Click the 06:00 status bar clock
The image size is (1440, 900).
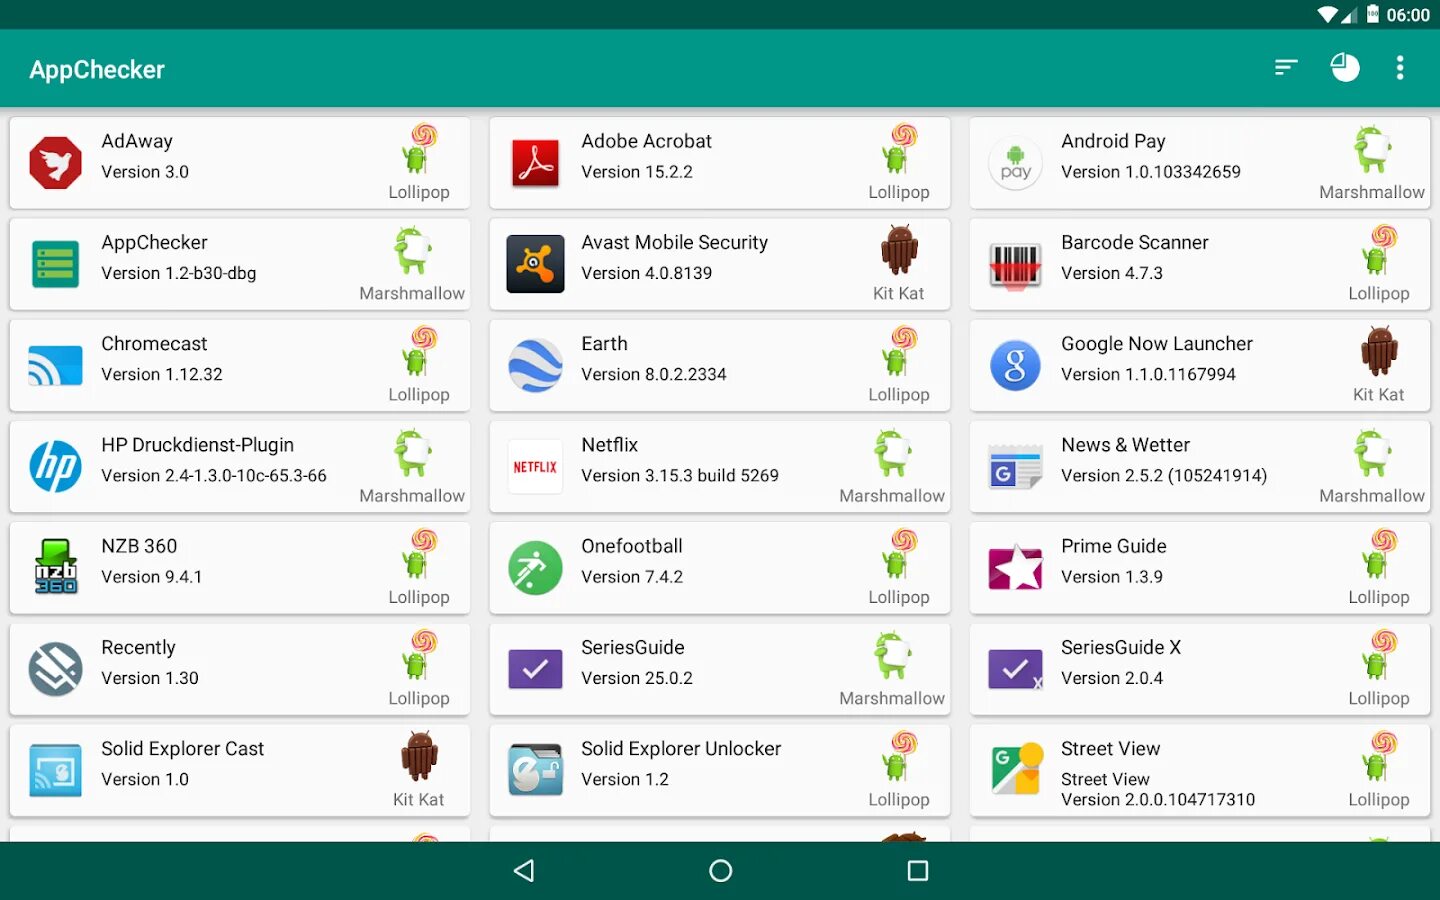tap(1408, 15)
